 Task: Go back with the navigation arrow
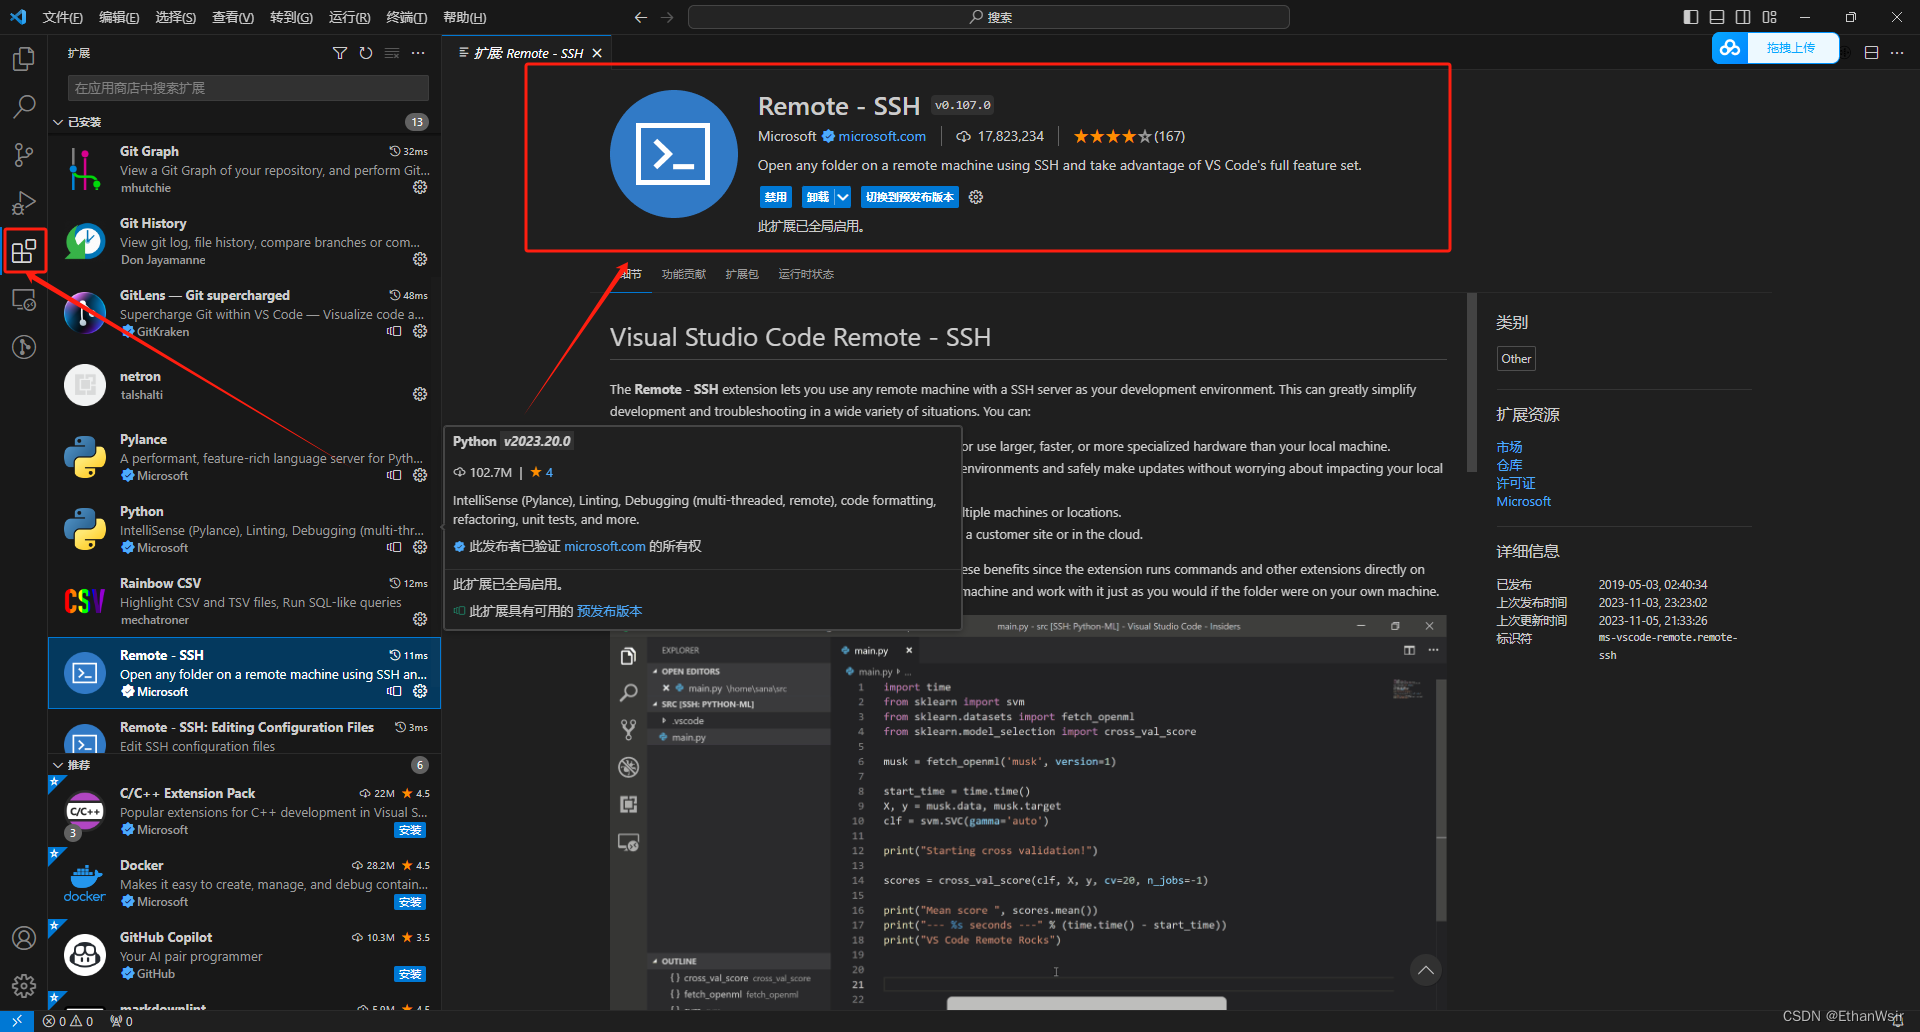click(x=641, y=17)
